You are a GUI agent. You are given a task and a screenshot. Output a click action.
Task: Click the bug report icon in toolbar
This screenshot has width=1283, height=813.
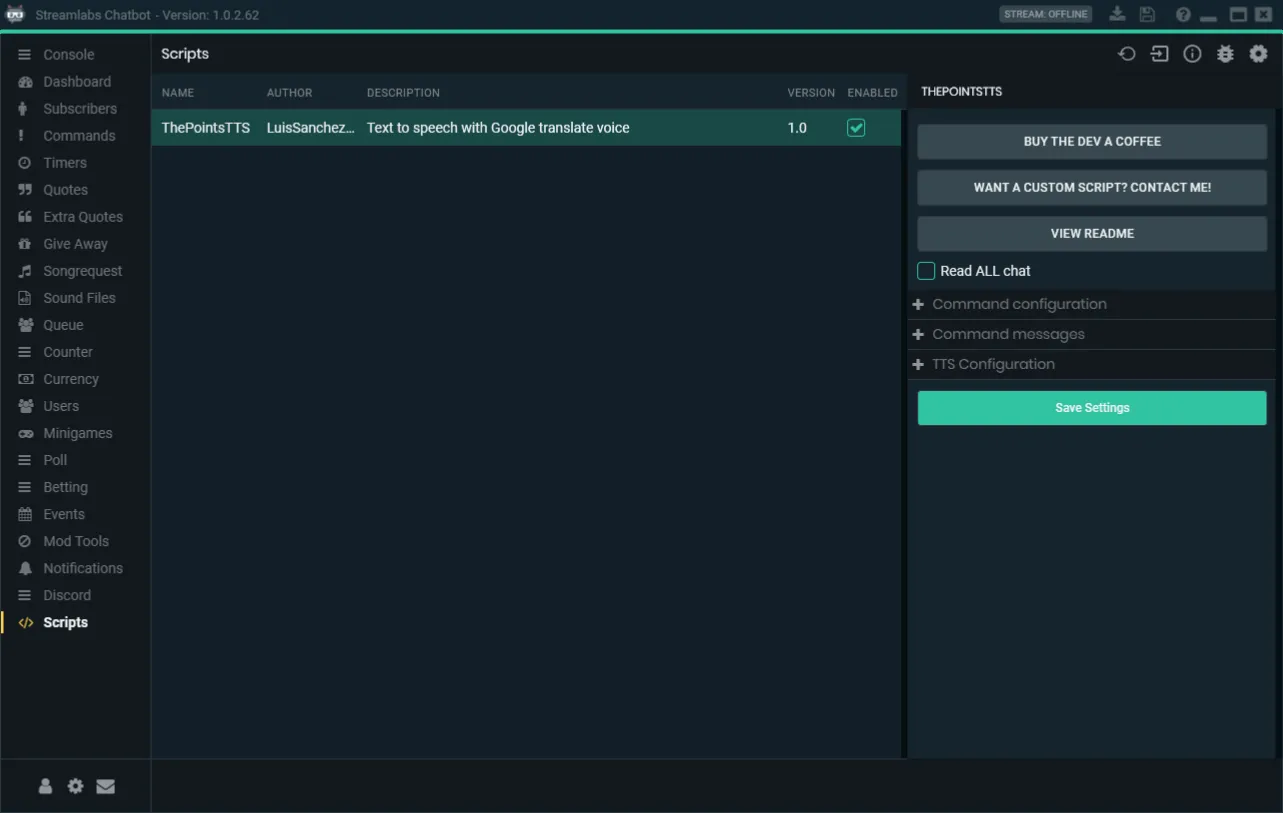pos(1225,54)
